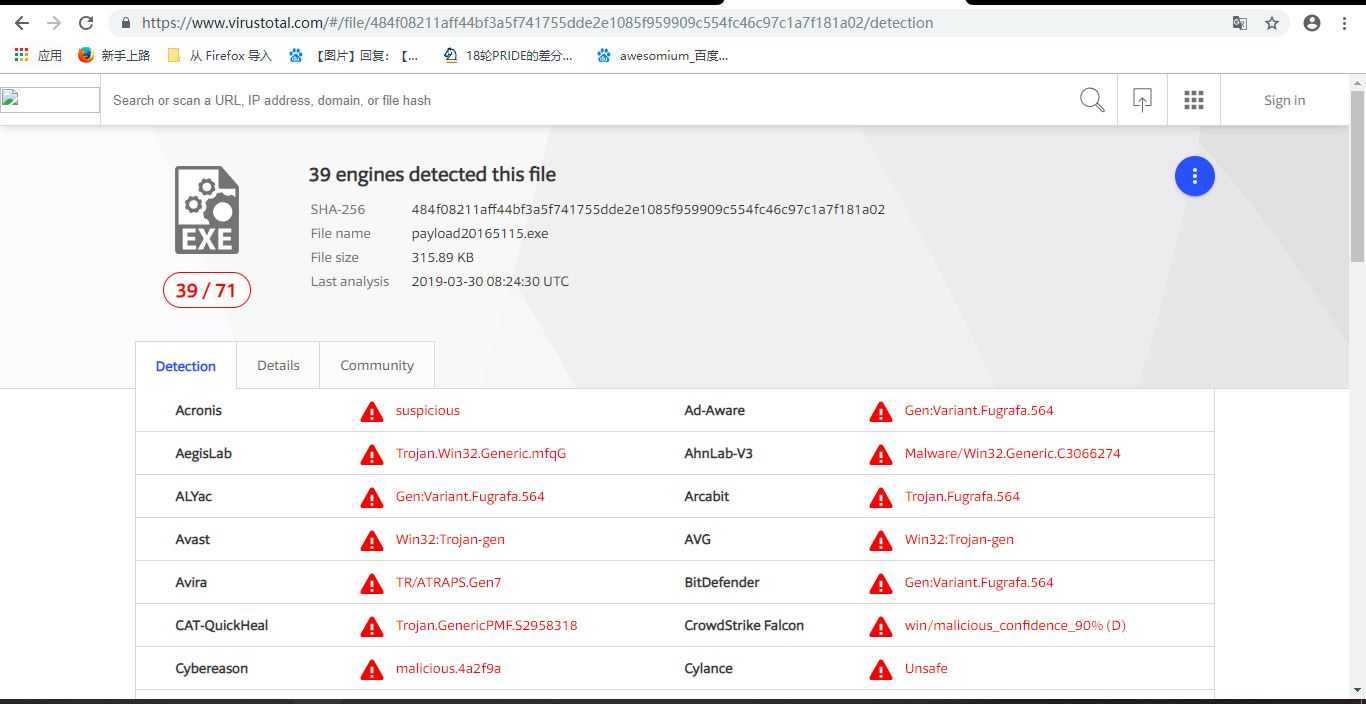Viewport: 1366px width, 704px height.
Task: Click win/malicious_confidence_90% (D) result
Action: point(1015,625)
